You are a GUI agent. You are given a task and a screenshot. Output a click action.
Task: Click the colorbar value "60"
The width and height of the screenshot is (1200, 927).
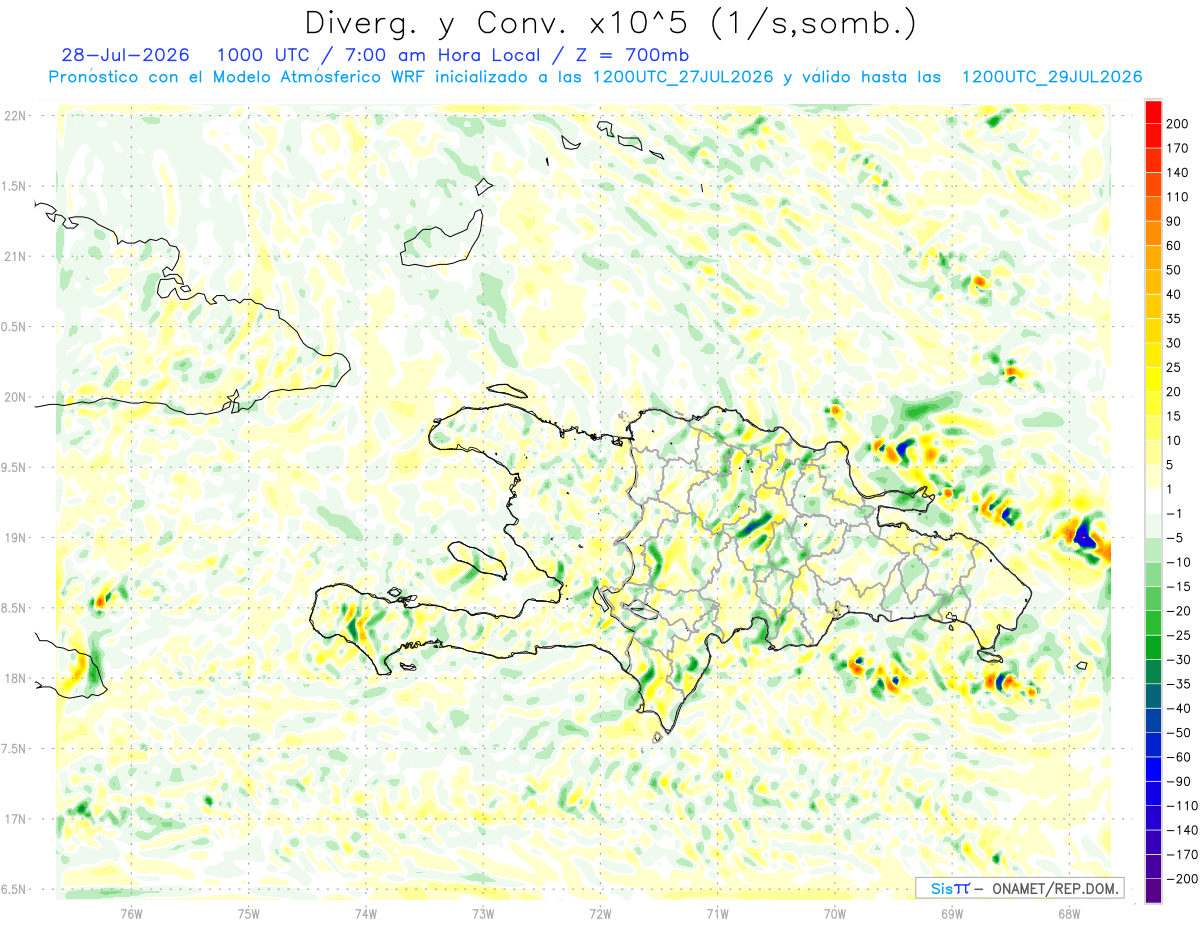[x=1174, y=246]
